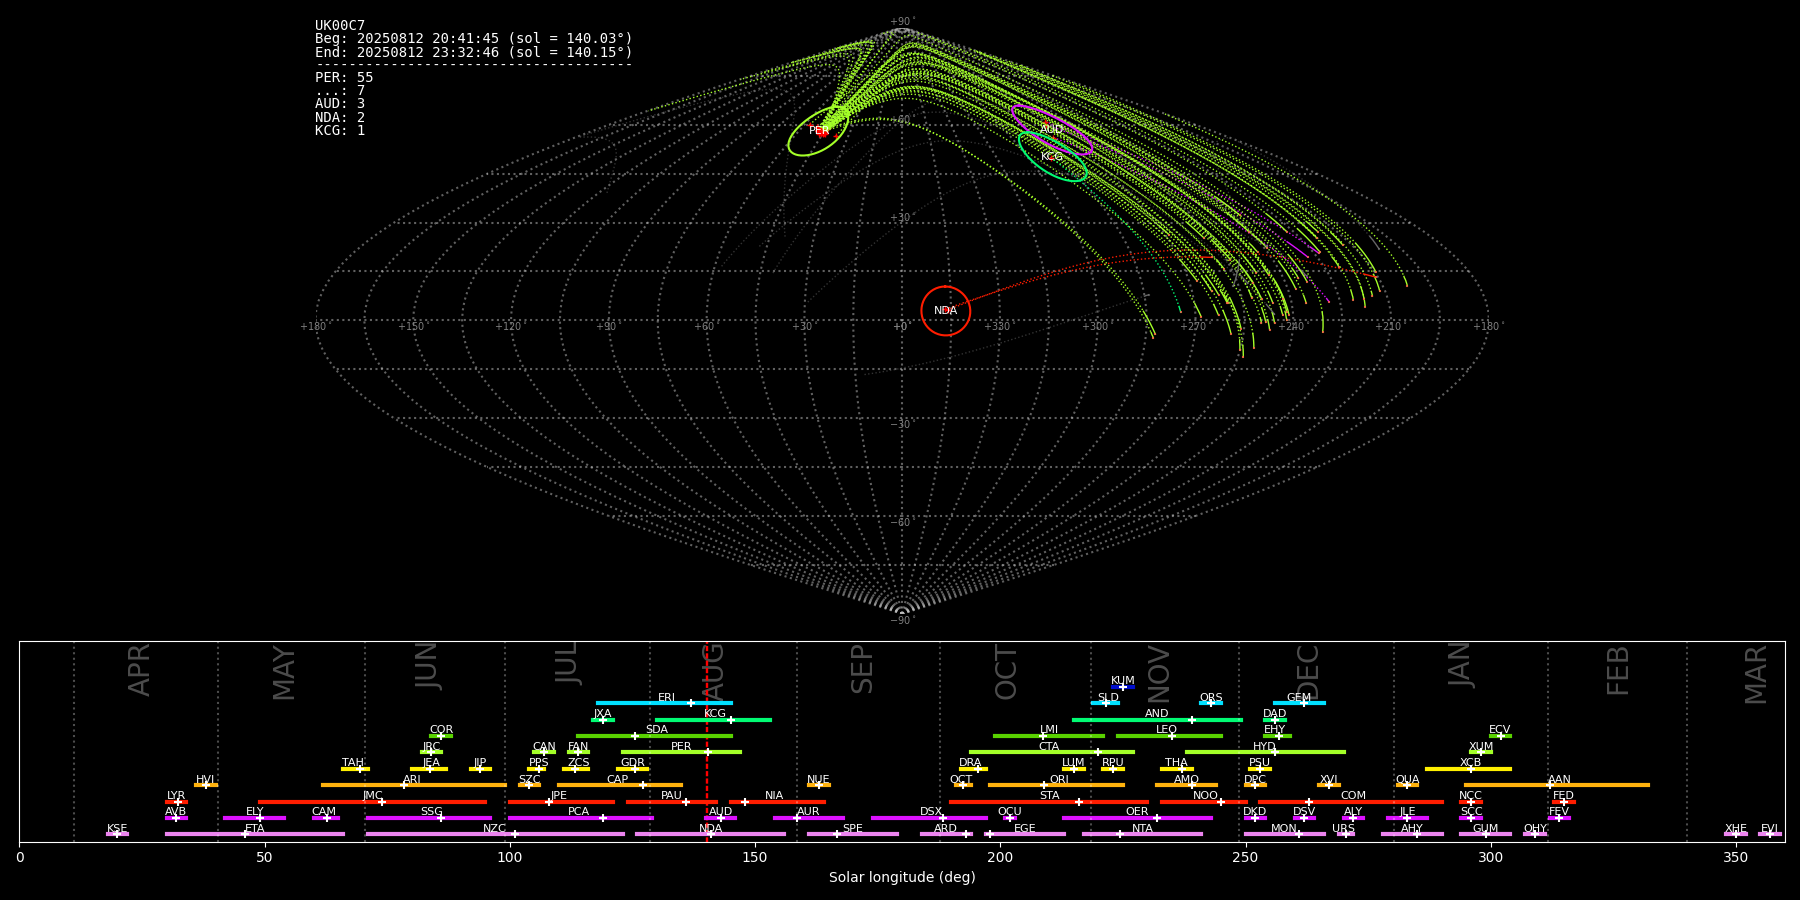The height and width of the screenshot is (900, 1800).
Task: Click the URS shower label on the timeline
Action: click(1344, 829)
